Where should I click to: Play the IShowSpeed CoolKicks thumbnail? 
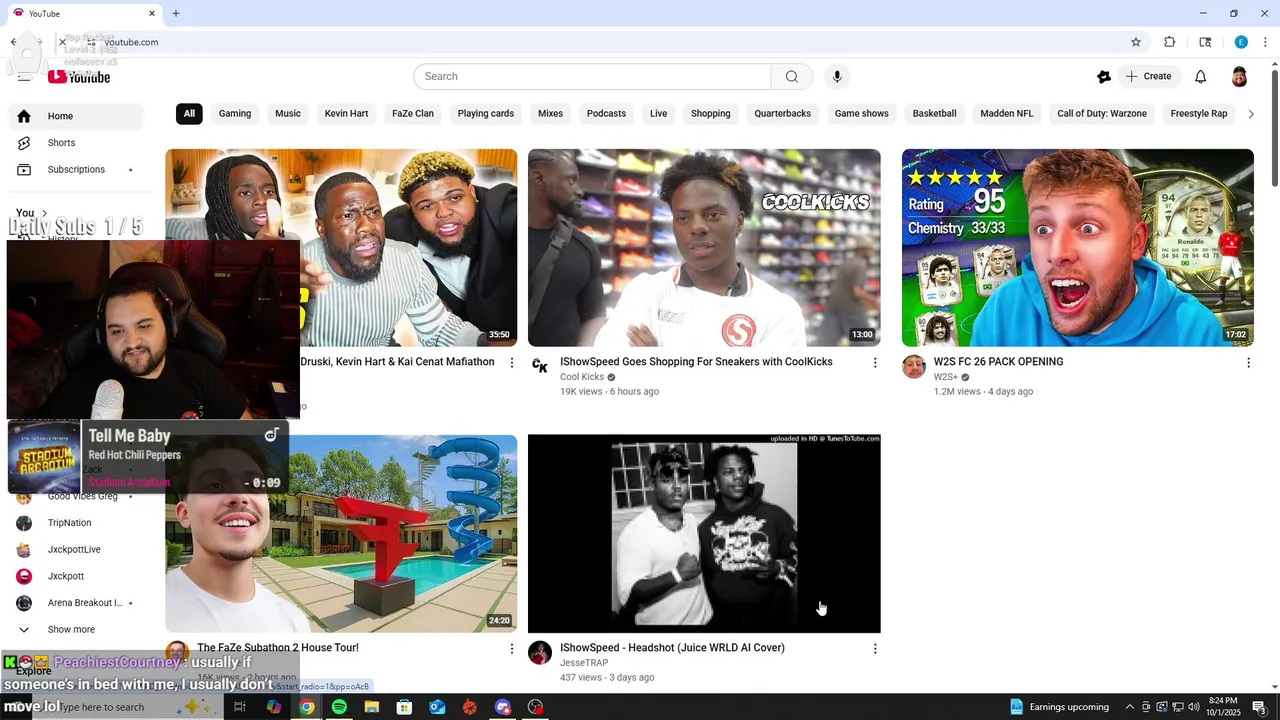(x=704, y=248)
